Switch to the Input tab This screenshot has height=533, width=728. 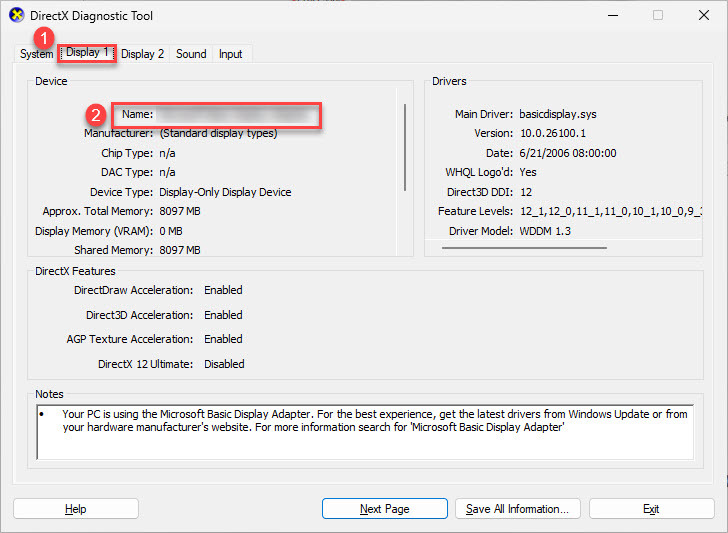point(231,54)
